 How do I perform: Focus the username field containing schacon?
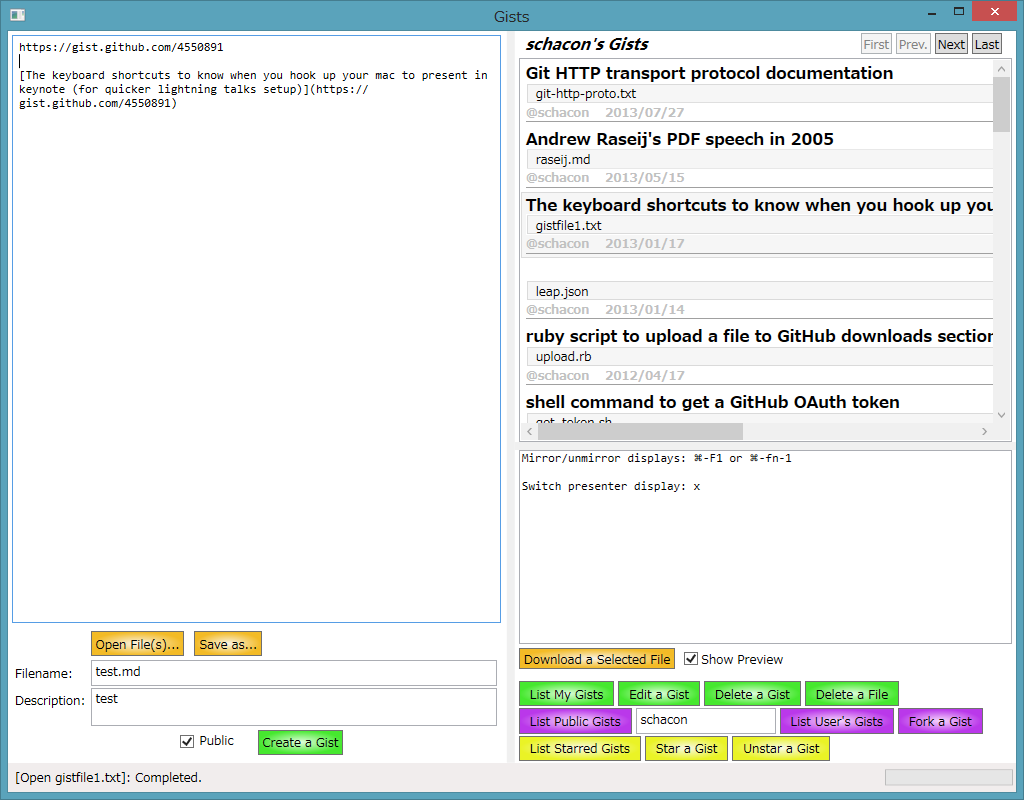(x=705, y=720)
